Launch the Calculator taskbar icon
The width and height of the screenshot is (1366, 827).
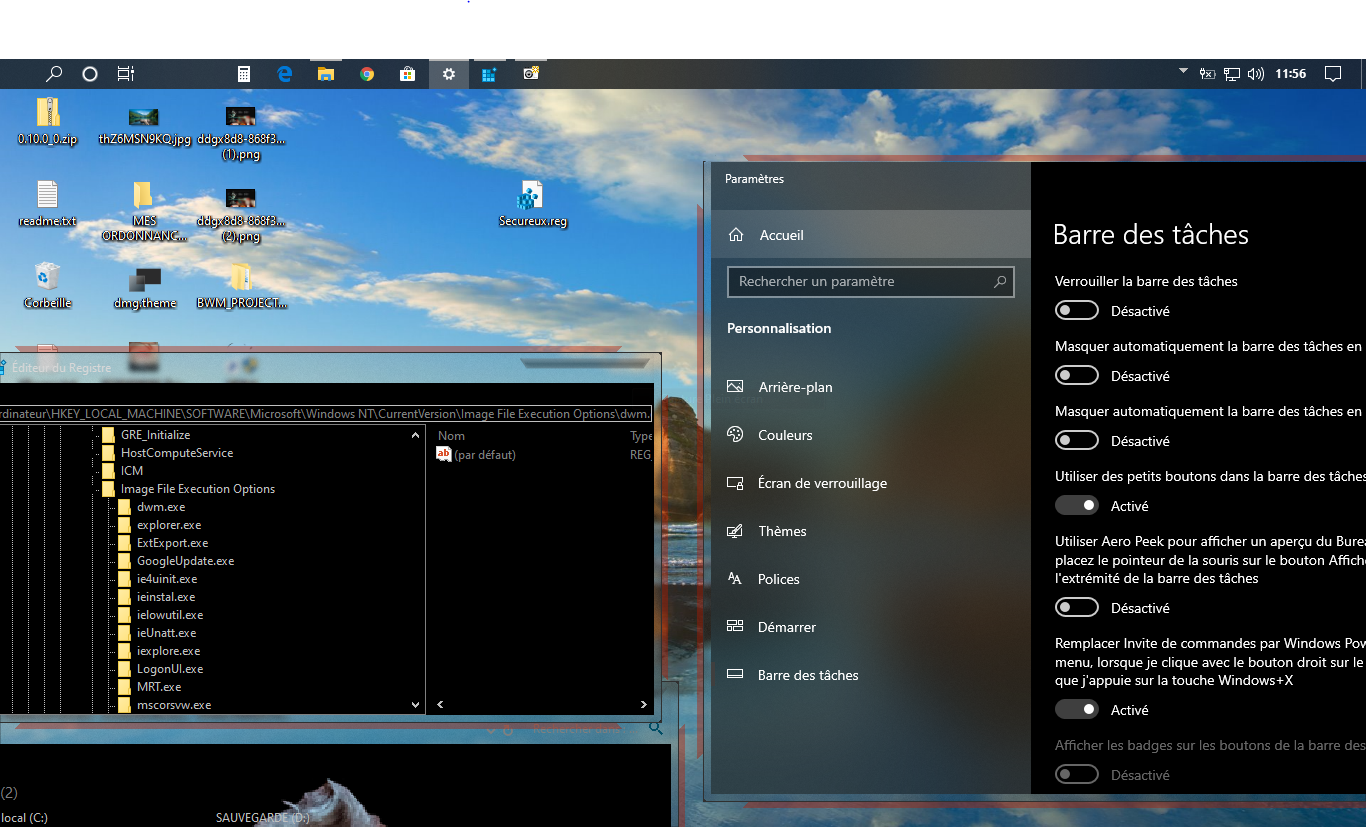(x=243, y=74)
